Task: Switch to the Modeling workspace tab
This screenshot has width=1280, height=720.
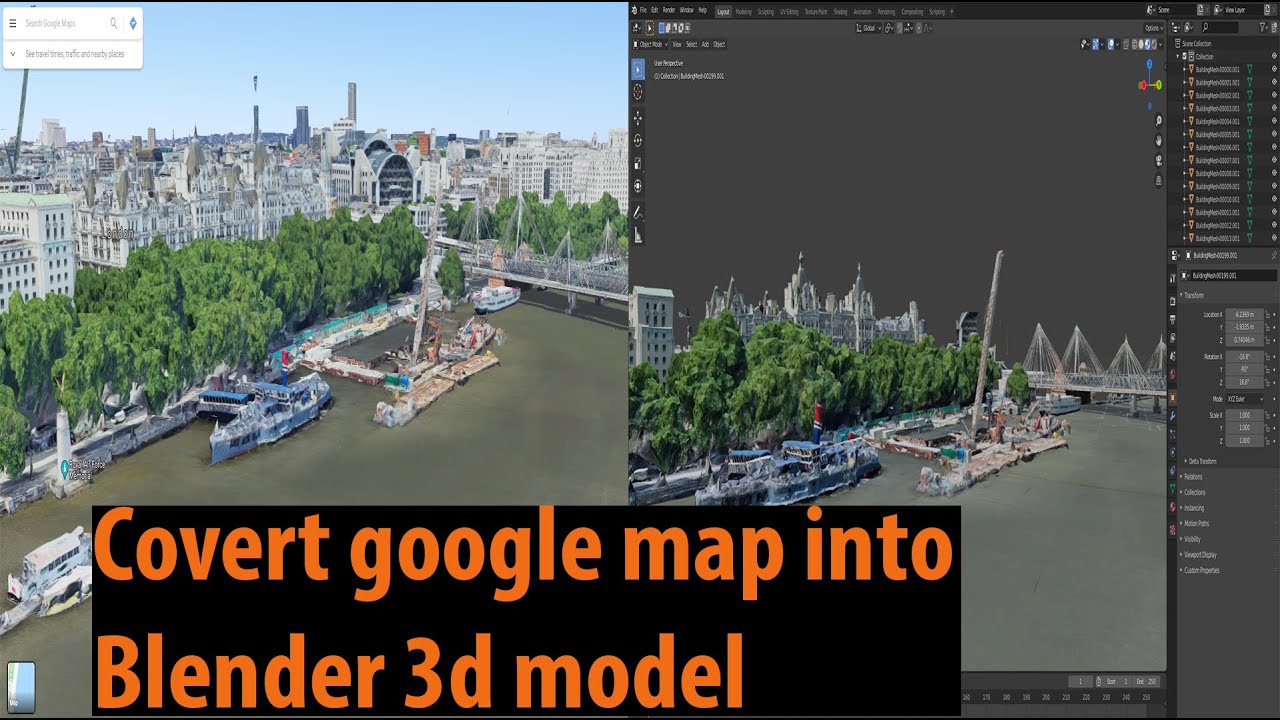Action: (x=743, y=11)
